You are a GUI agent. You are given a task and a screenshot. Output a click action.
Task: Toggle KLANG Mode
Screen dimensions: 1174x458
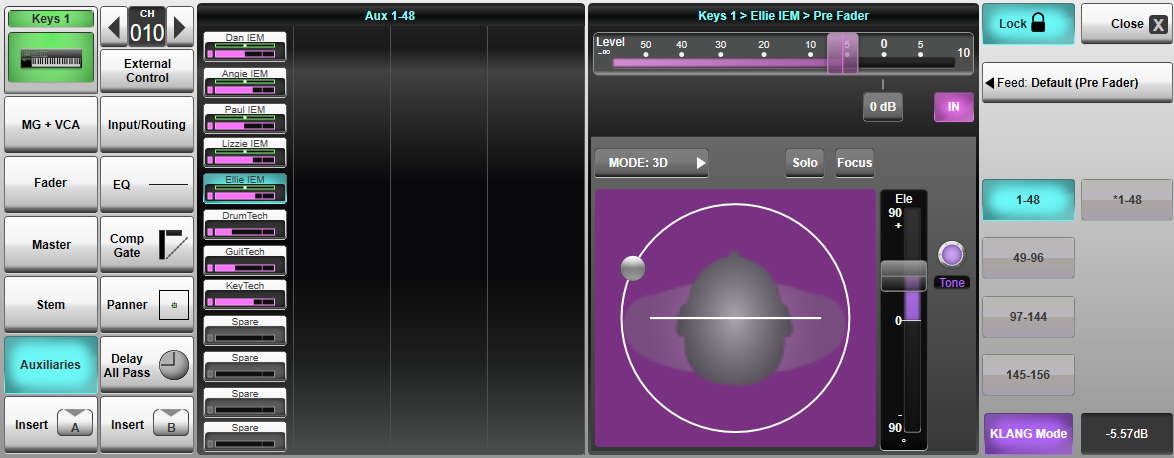click(x=1028, y=434)
